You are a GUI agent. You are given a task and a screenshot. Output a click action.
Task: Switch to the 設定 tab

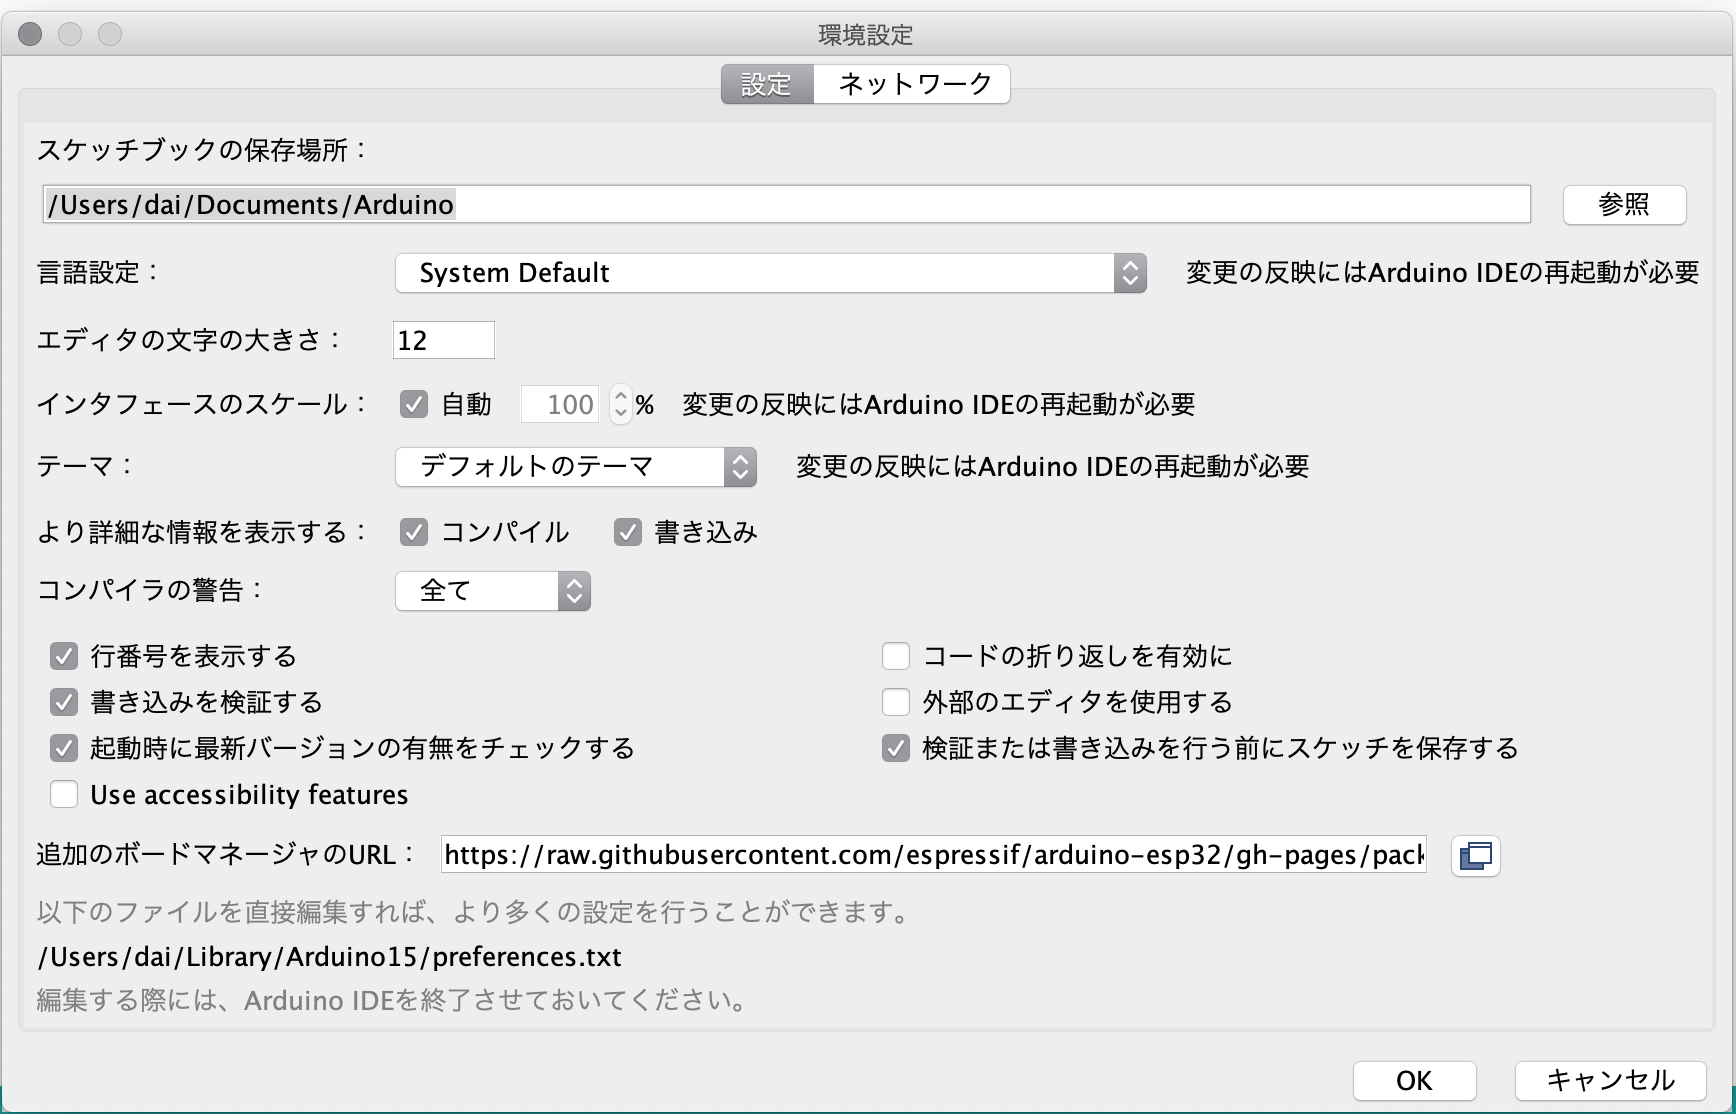point(767,84)
